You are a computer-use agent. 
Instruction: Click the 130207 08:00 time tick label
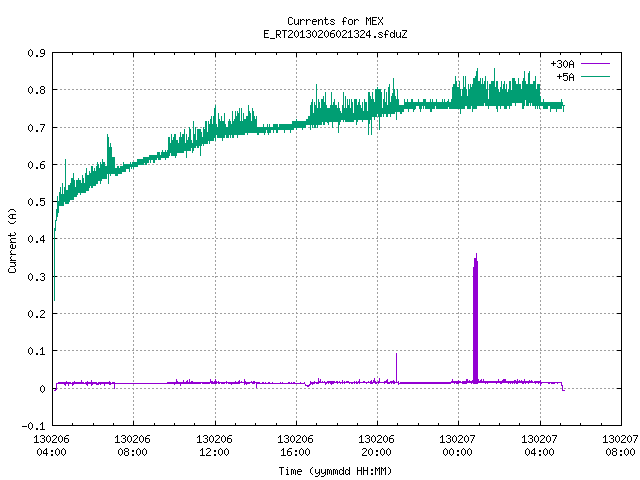620,446
